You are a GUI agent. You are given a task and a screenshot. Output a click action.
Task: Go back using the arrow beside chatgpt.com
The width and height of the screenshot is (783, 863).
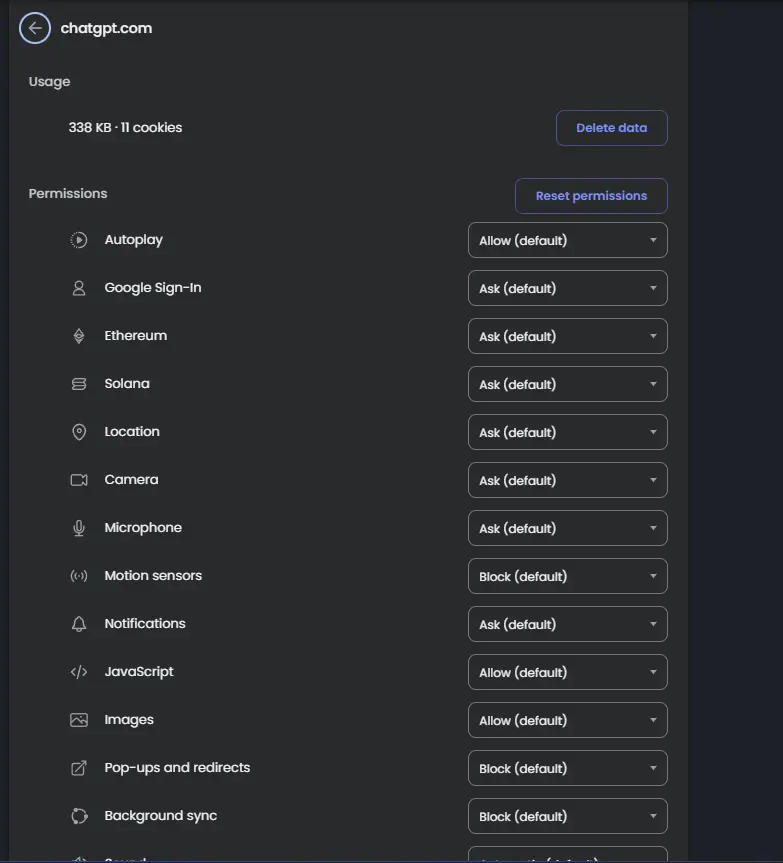tap(35, 28)
